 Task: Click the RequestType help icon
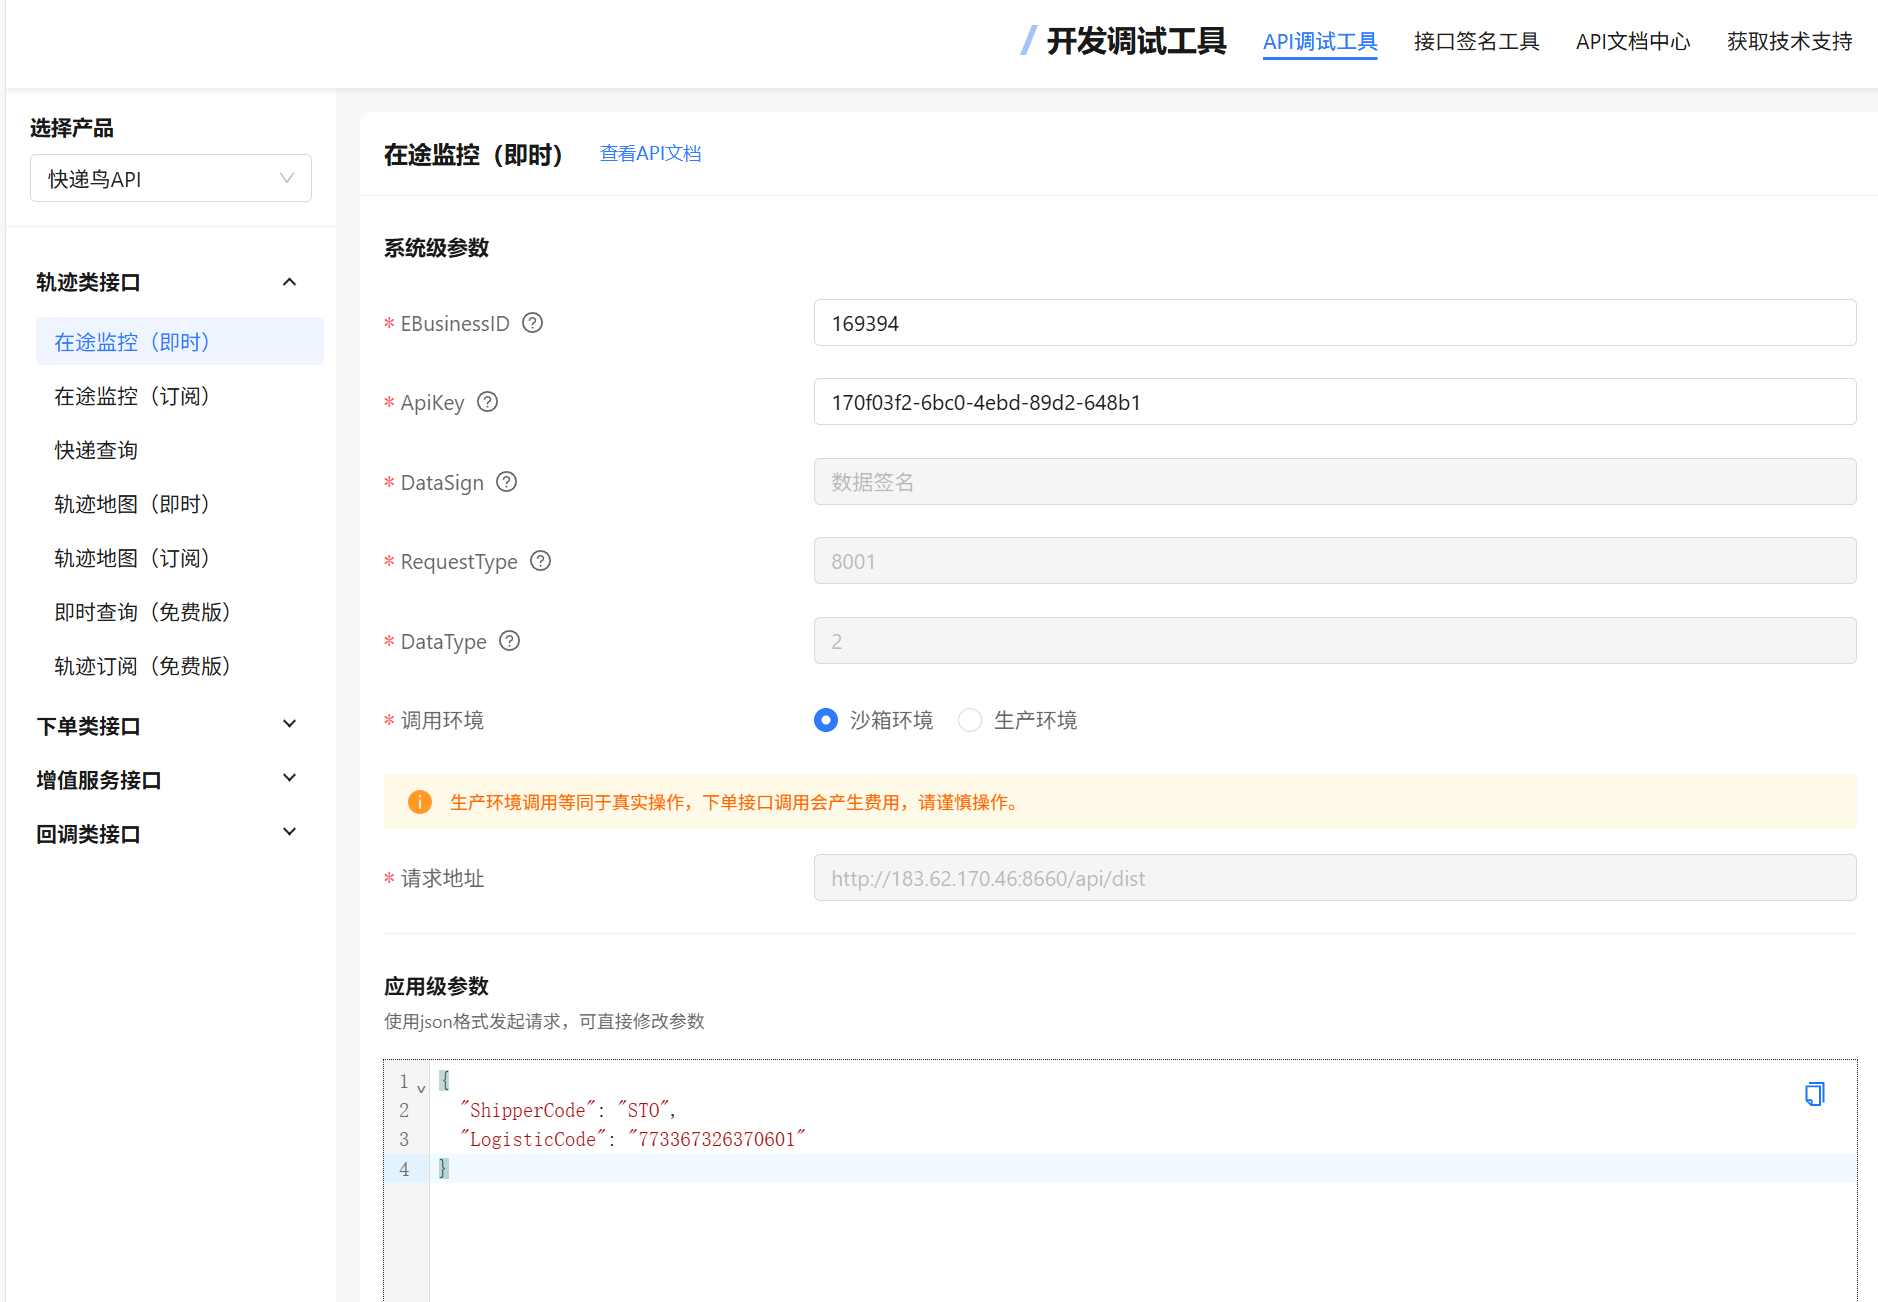point(541,561)
